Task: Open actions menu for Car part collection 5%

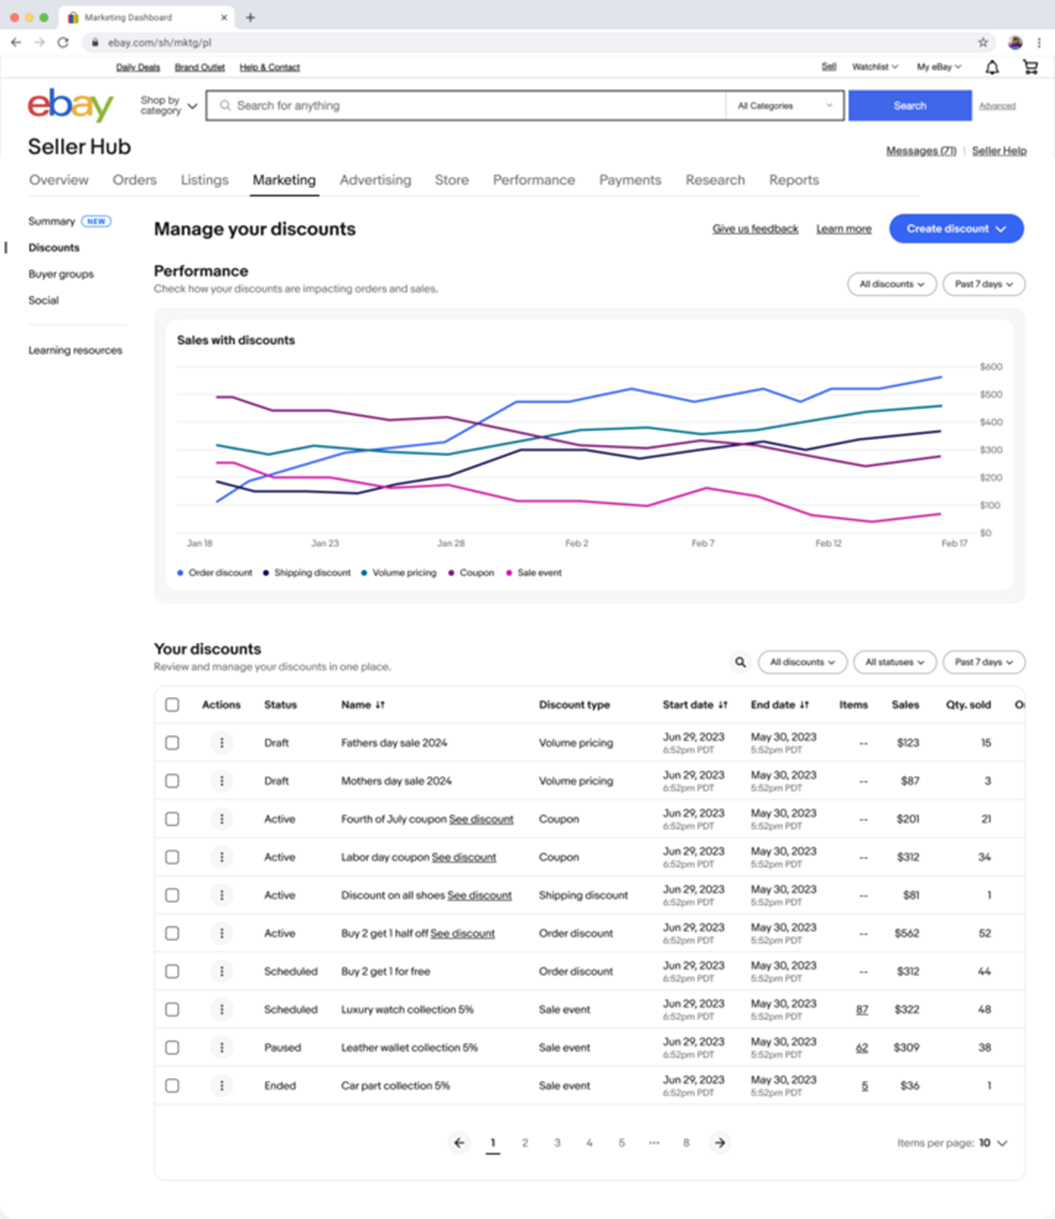Action: pyautogui.click(x=222, y=1085)
